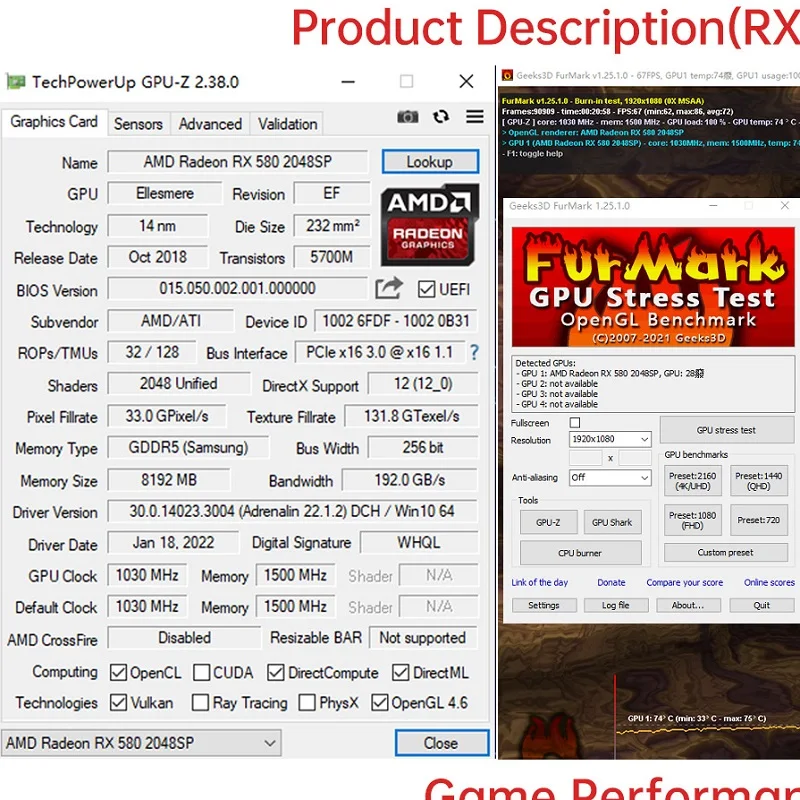Toggle the Vulkan checkbox
This screenshot has width=800, height=800.
(118, 703)
